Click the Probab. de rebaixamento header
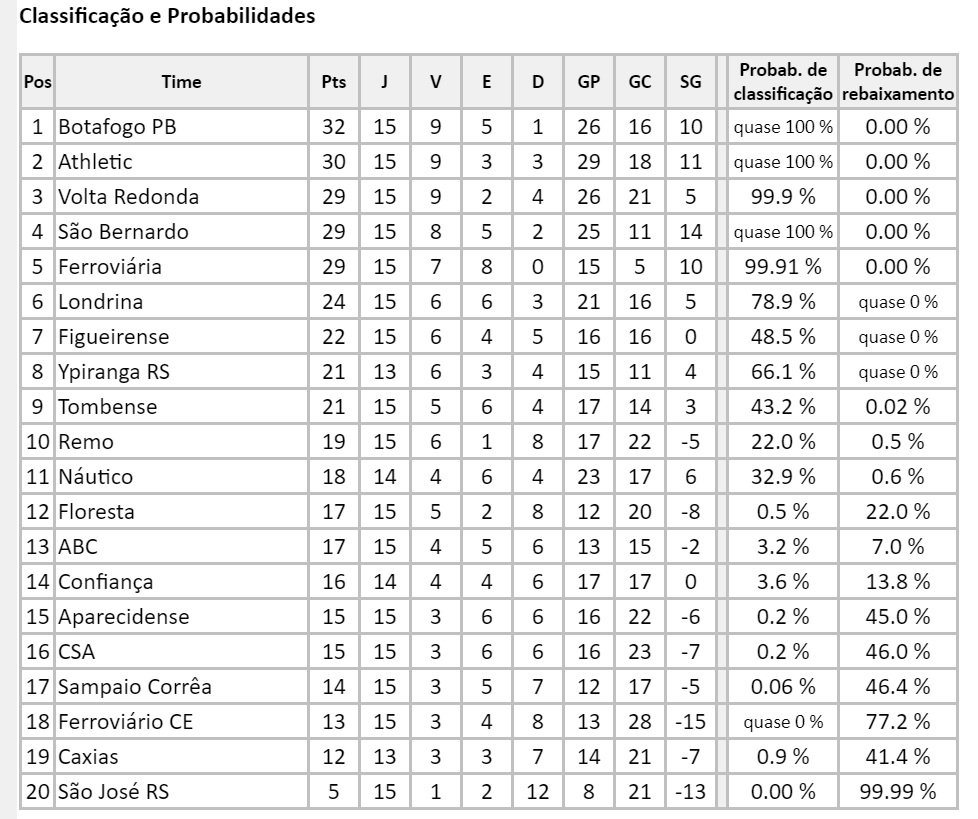The width and height of the screenshot is (978, 819). click(897, 83)
